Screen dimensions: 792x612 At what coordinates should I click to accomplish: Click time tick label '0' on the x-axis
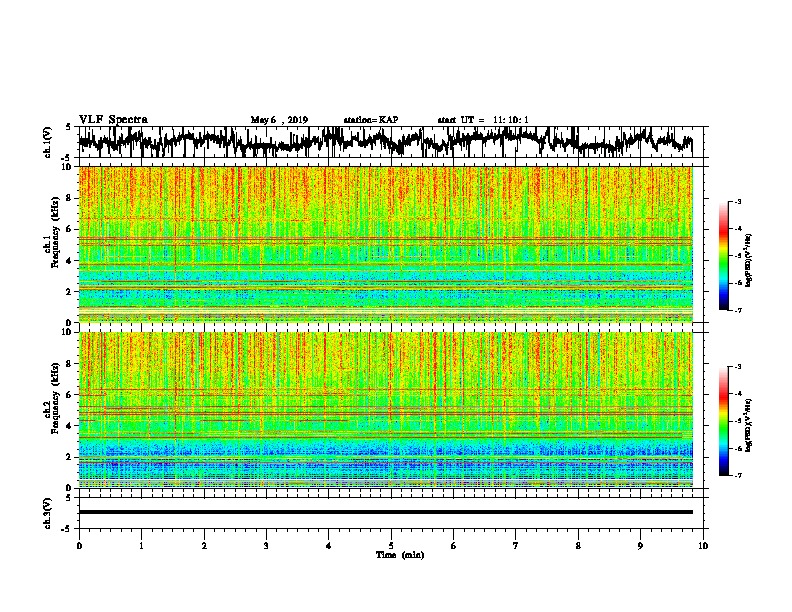[x=79, y=546]
